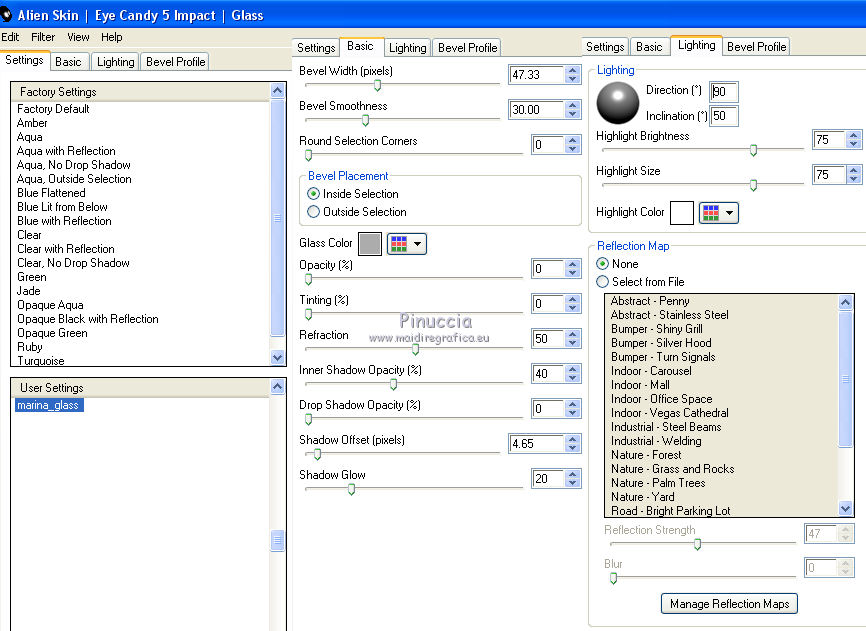Select the Outside Selection radio button
This screenshot has width=866, height=631.
click(x=313, y=211)
